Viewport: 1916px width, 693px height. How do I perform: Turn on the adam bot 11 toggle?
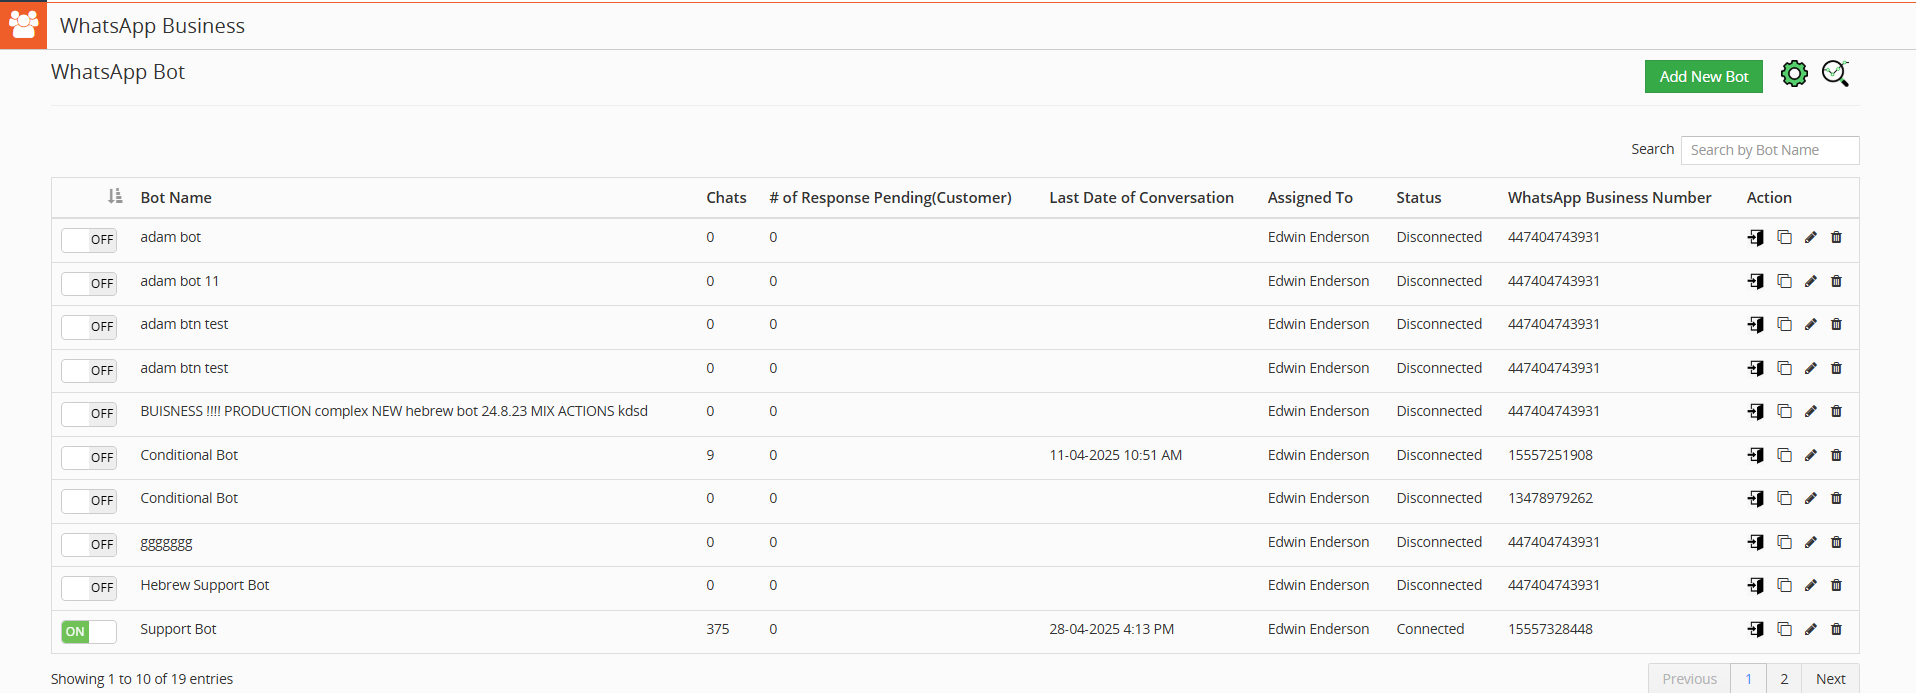pos(89,284)
